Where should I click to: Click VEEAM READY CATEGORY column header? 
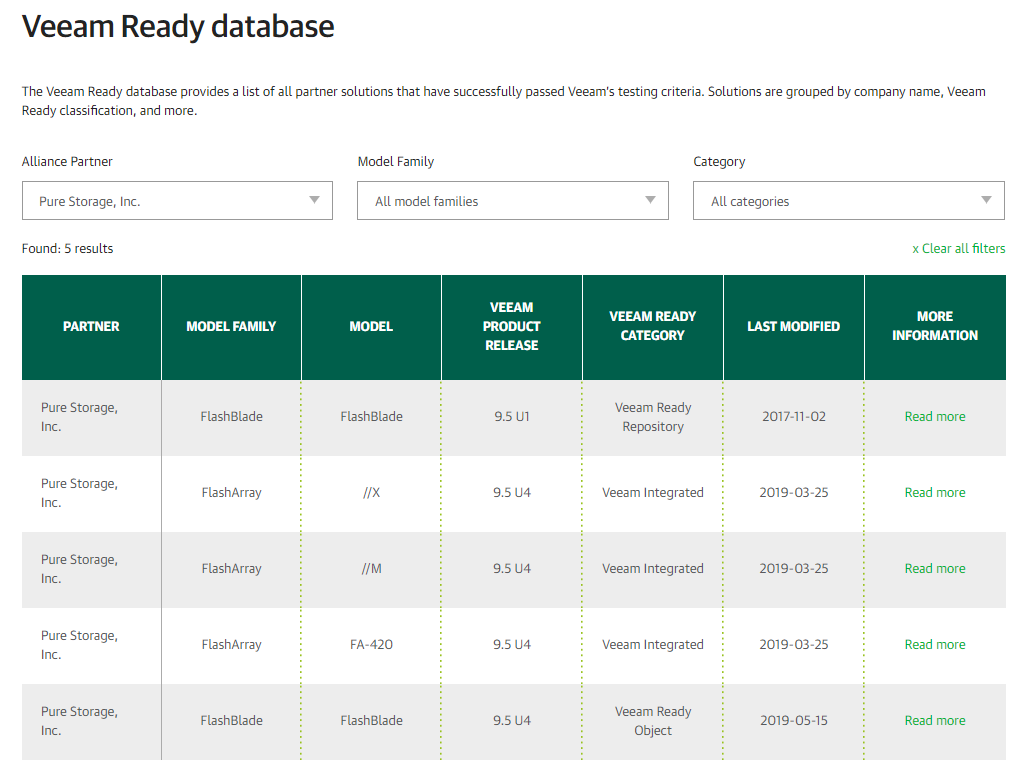click(x=653, y=327)
